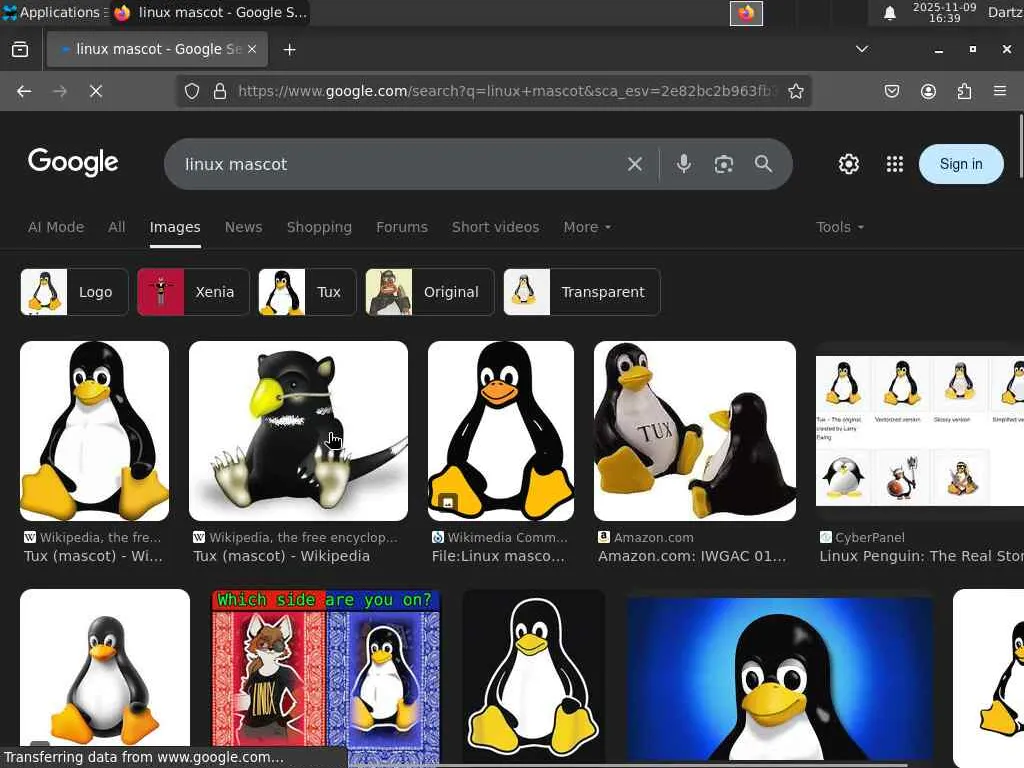Image resolution: width=1024 pixels, height=768 pixels.
Task: Click the Firefox task in the panel
Action: tap(210, 12)
